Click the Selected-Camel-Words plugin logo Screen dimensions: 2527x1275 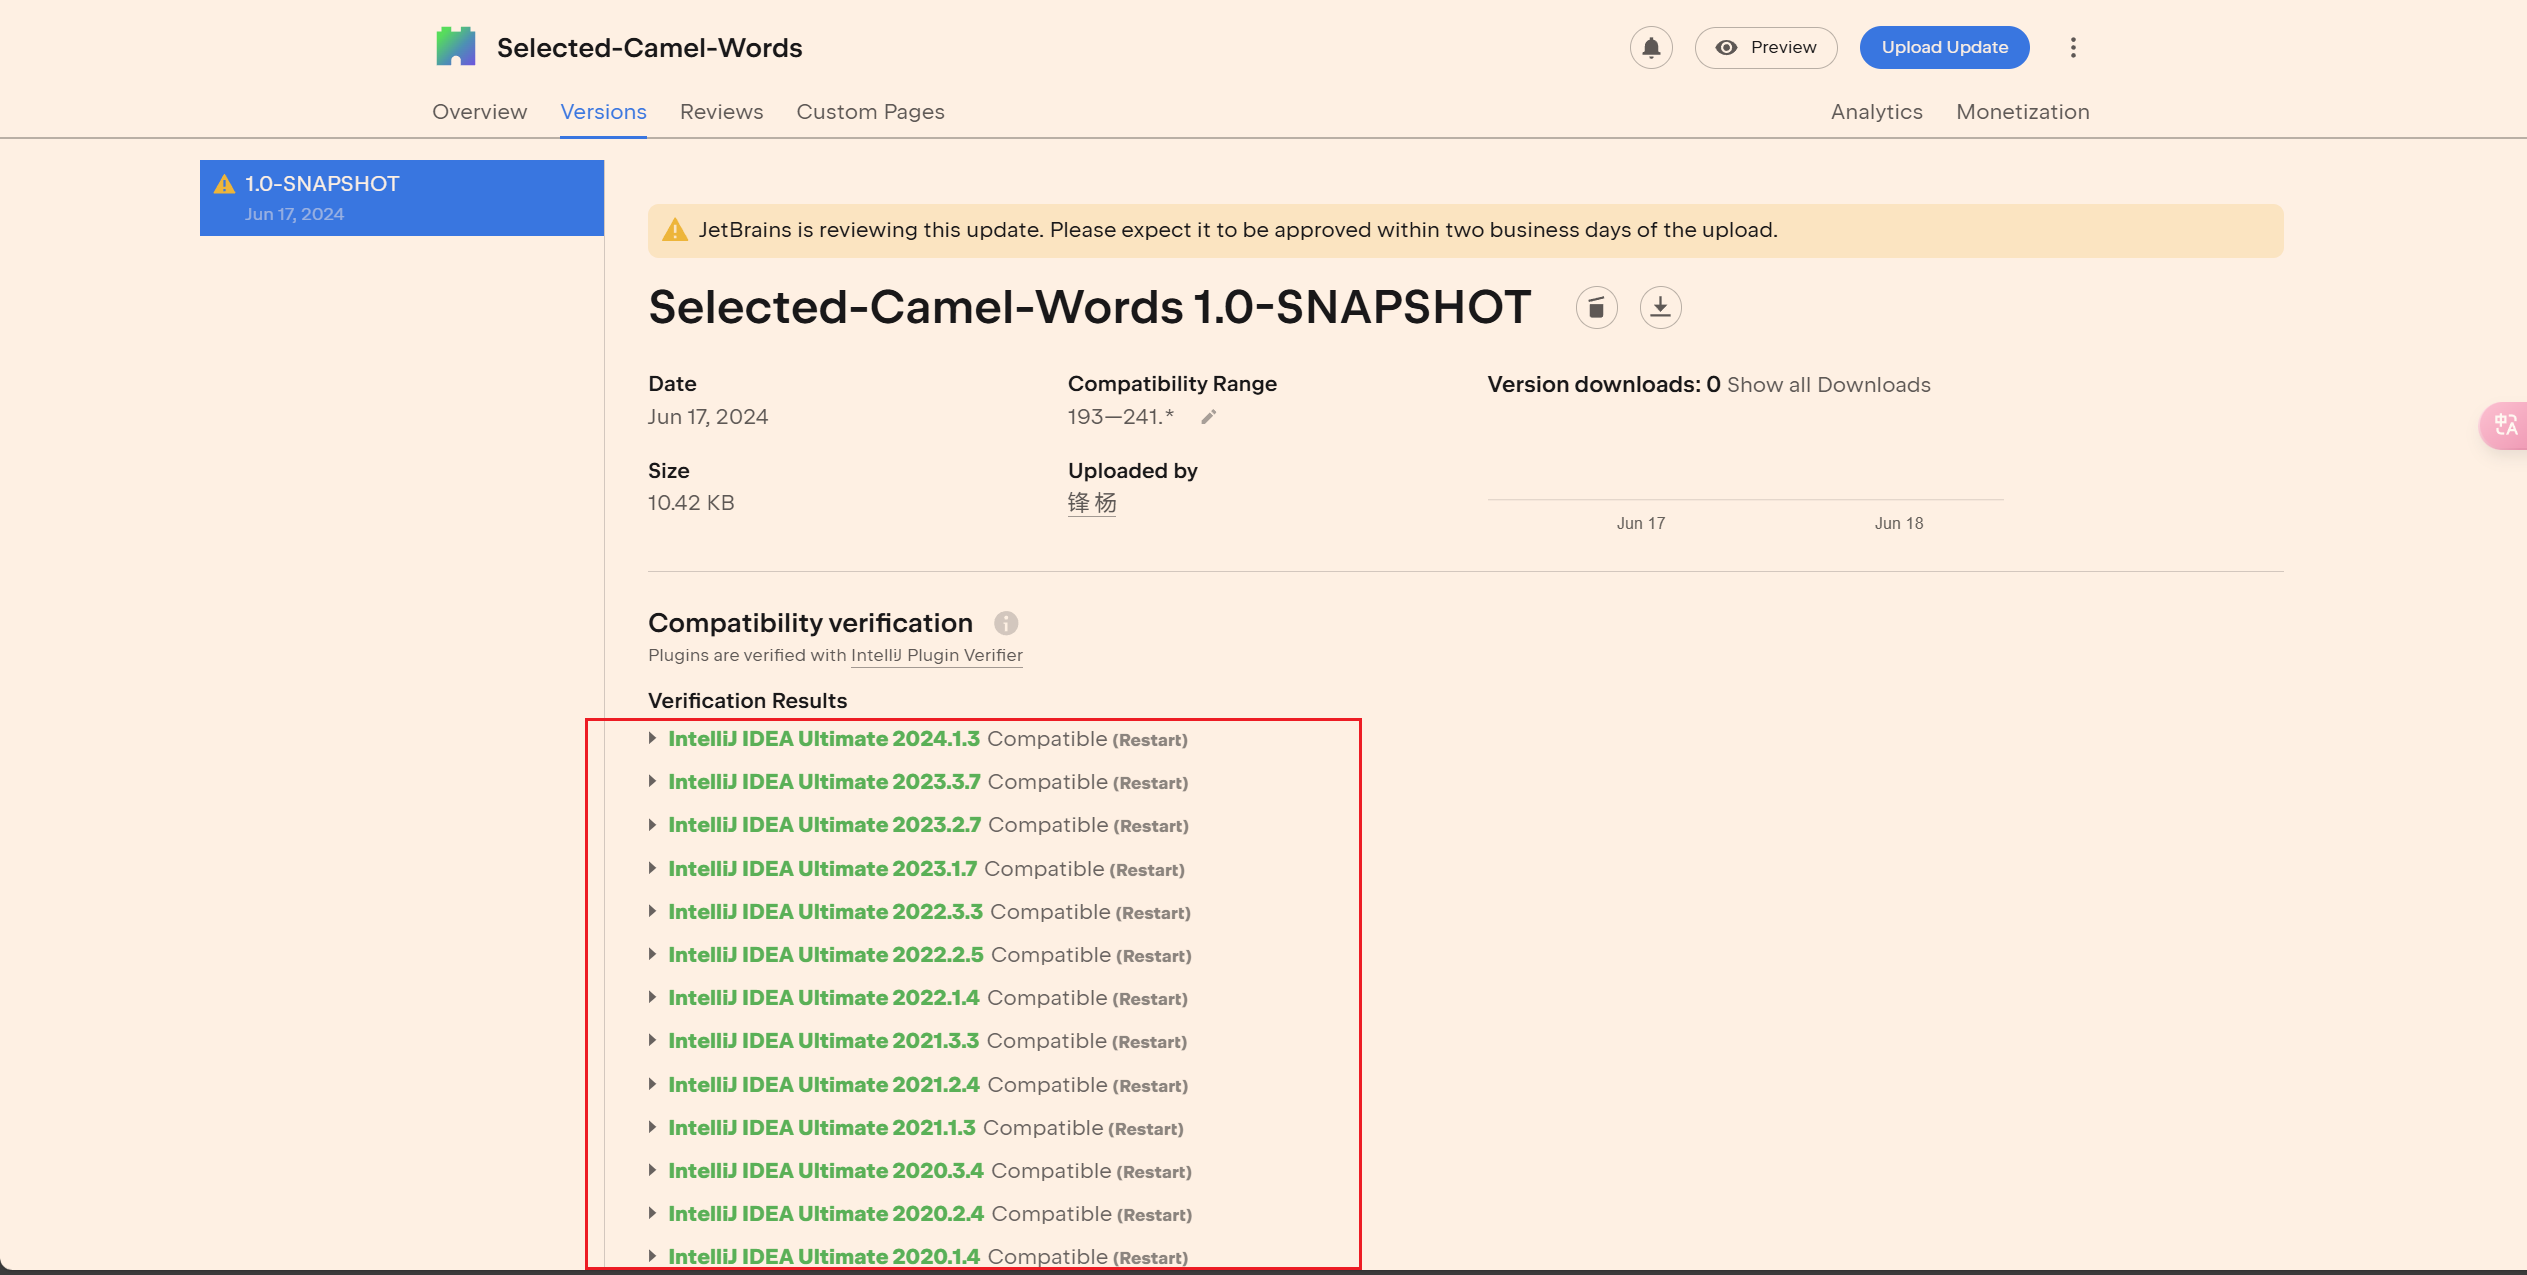pyautogui.click(x=456, y=47)
